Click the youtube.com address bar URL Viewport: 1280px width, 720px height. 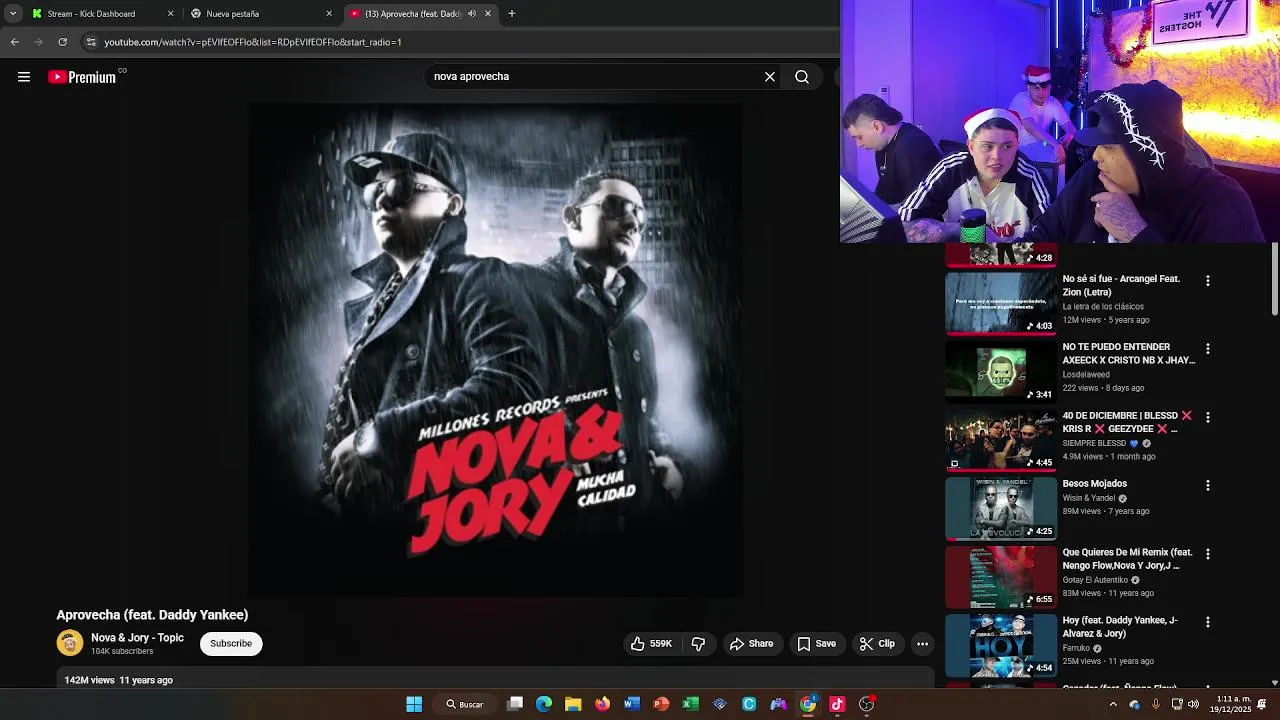click(x=253, y=42)
